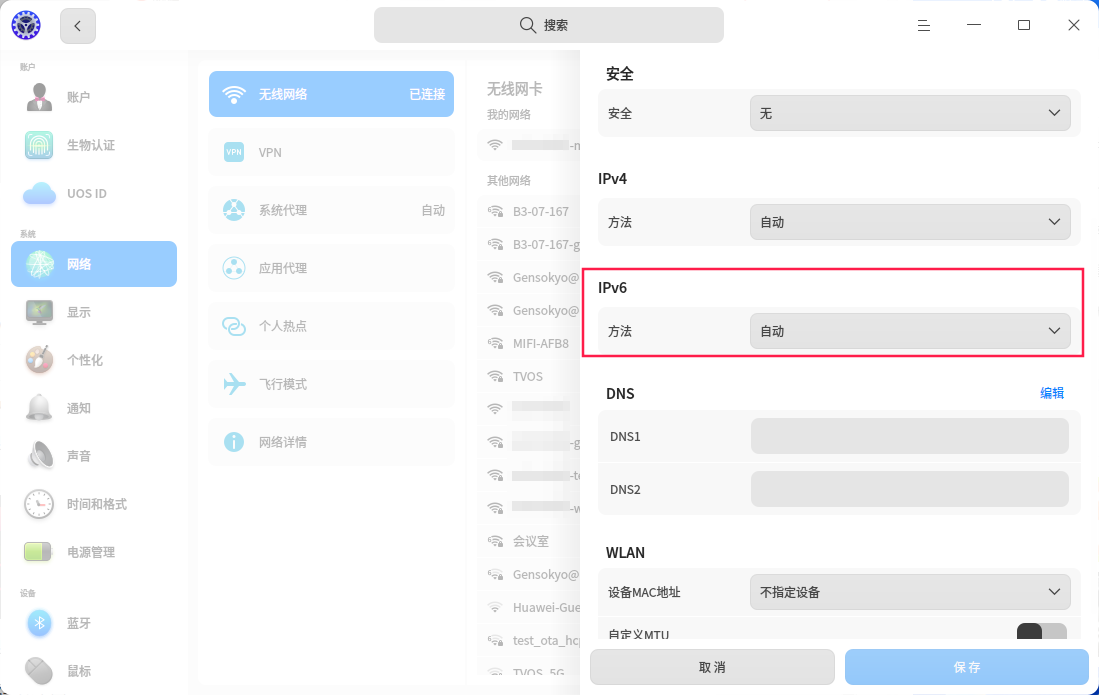
Task: Select the Huawei-Gue wireless network
Action: tap(530, 607)
